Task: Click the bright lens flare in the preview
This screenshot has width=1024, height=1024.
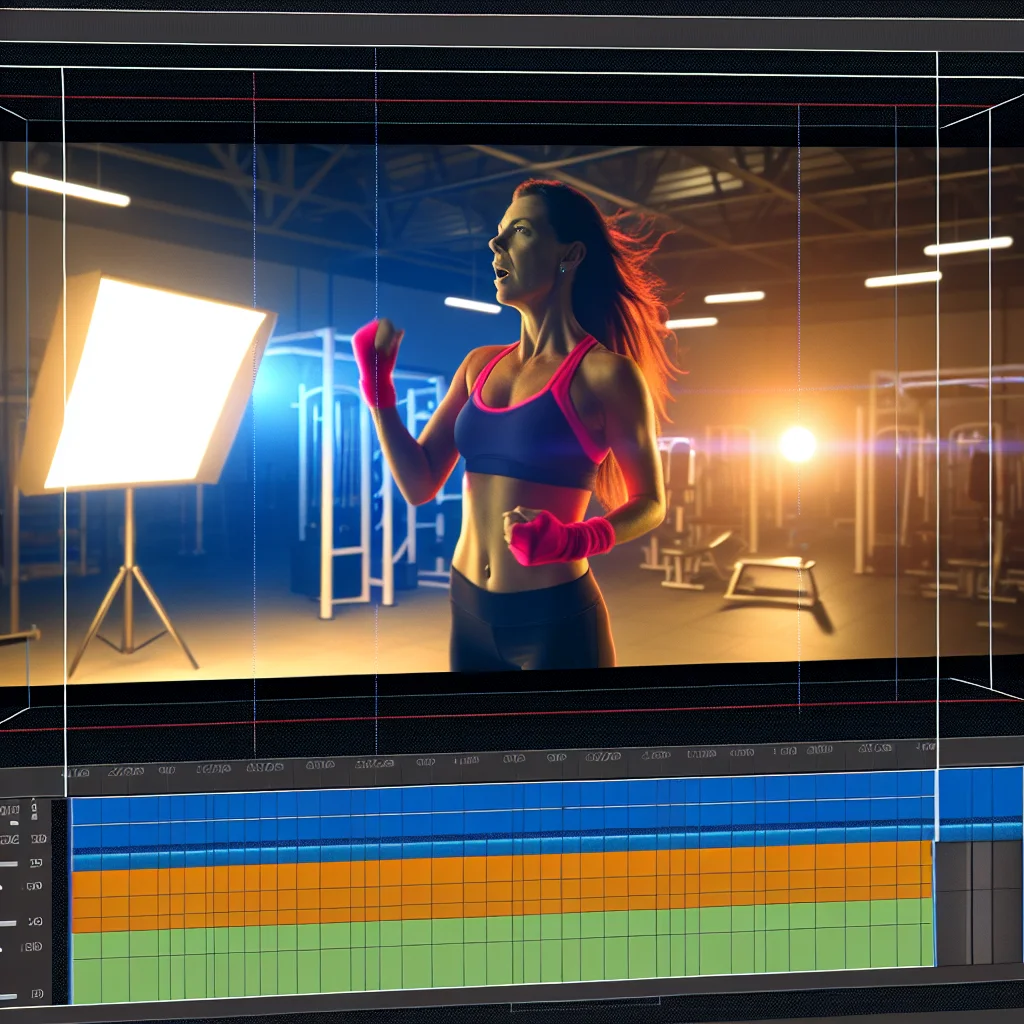Action: 797,444
